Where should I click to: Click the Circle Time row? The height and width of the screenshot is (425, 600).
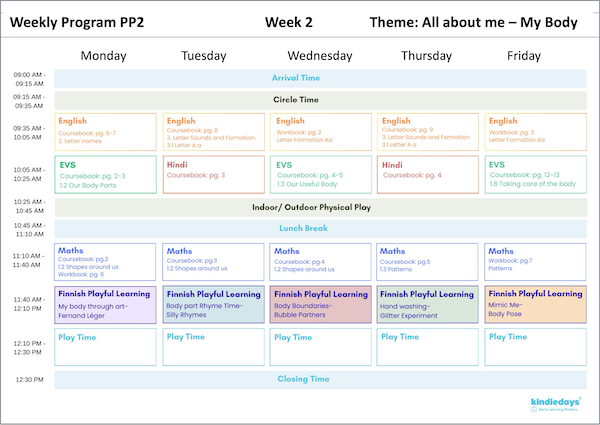pos(319,100)
